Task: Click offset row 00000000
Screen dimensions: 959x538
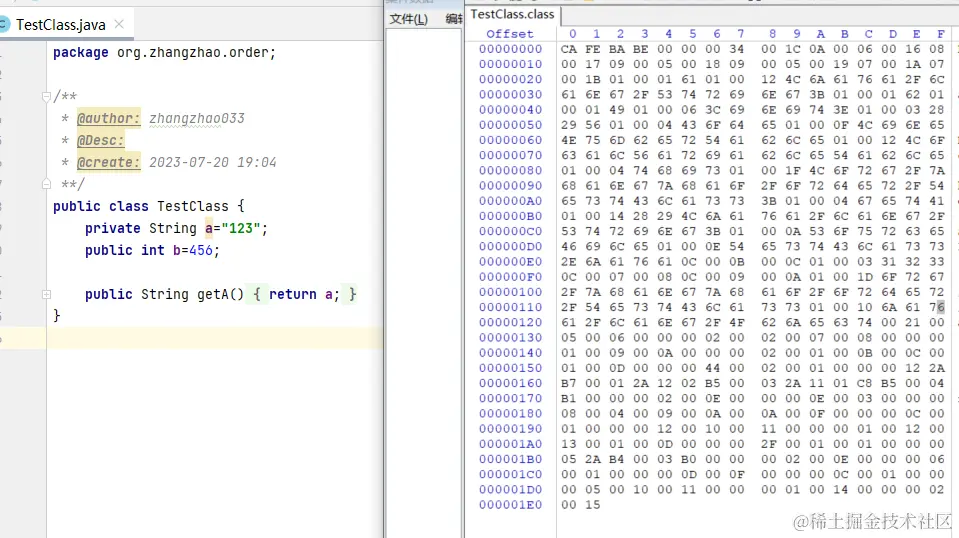Action: point(510,49)
